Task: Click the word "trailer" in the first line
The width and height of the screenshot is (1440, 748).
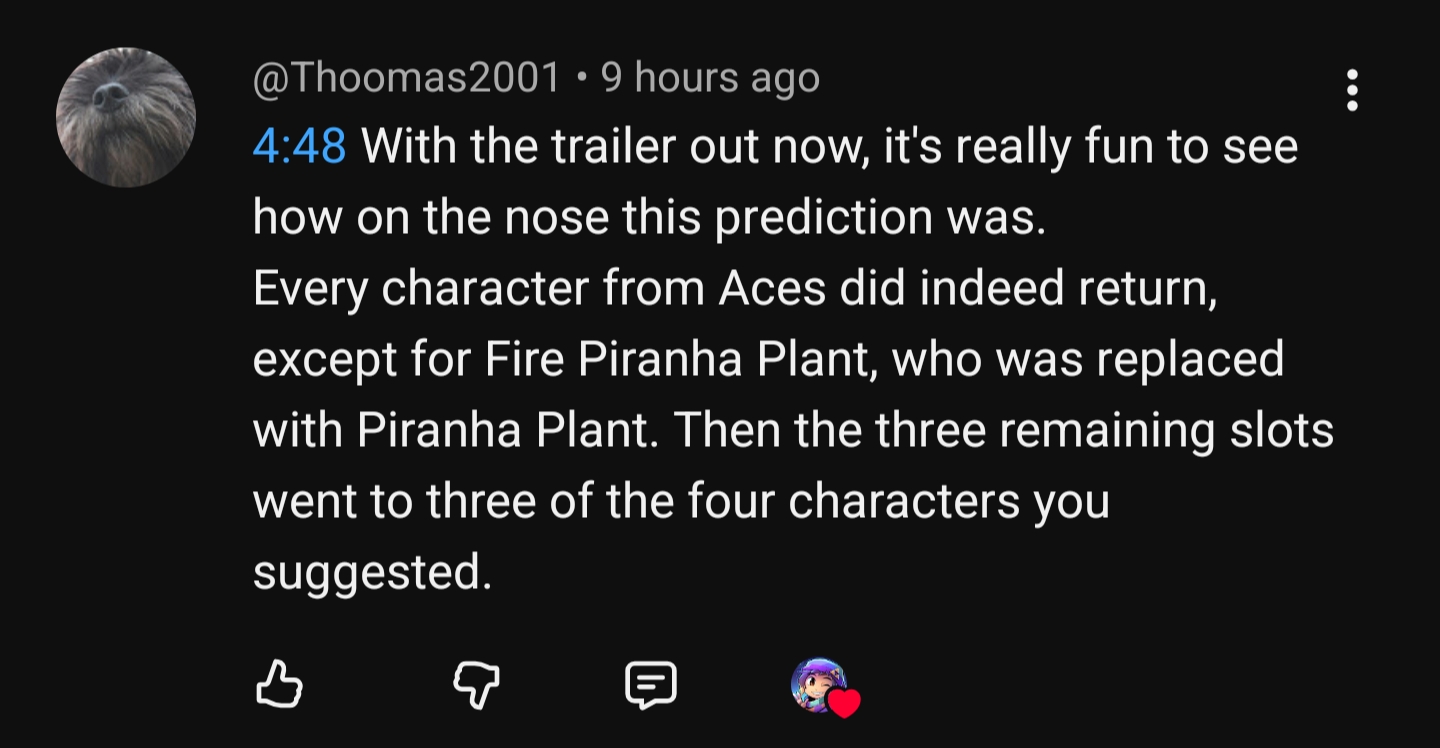Action: point(599,147)
